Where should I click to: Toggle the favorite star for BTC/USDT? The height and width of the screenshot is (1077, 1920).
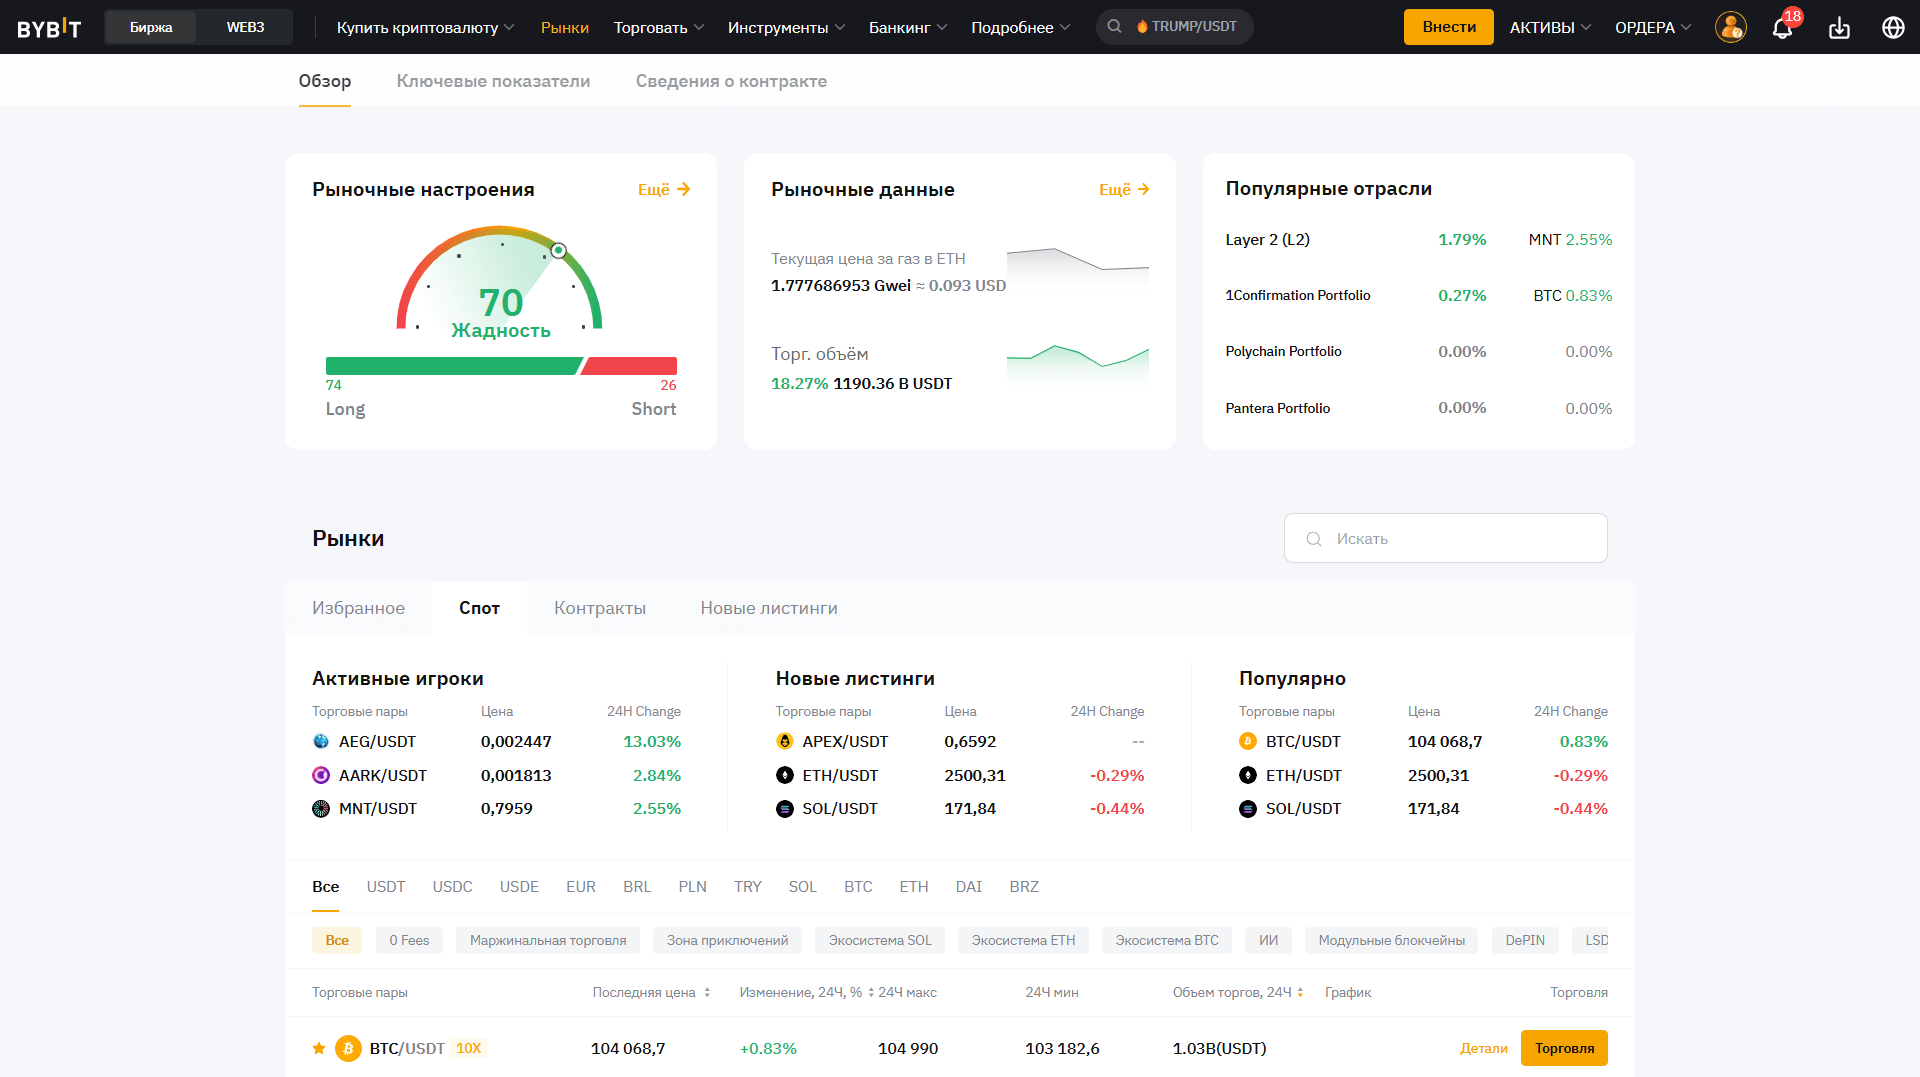pos(319,1048)
